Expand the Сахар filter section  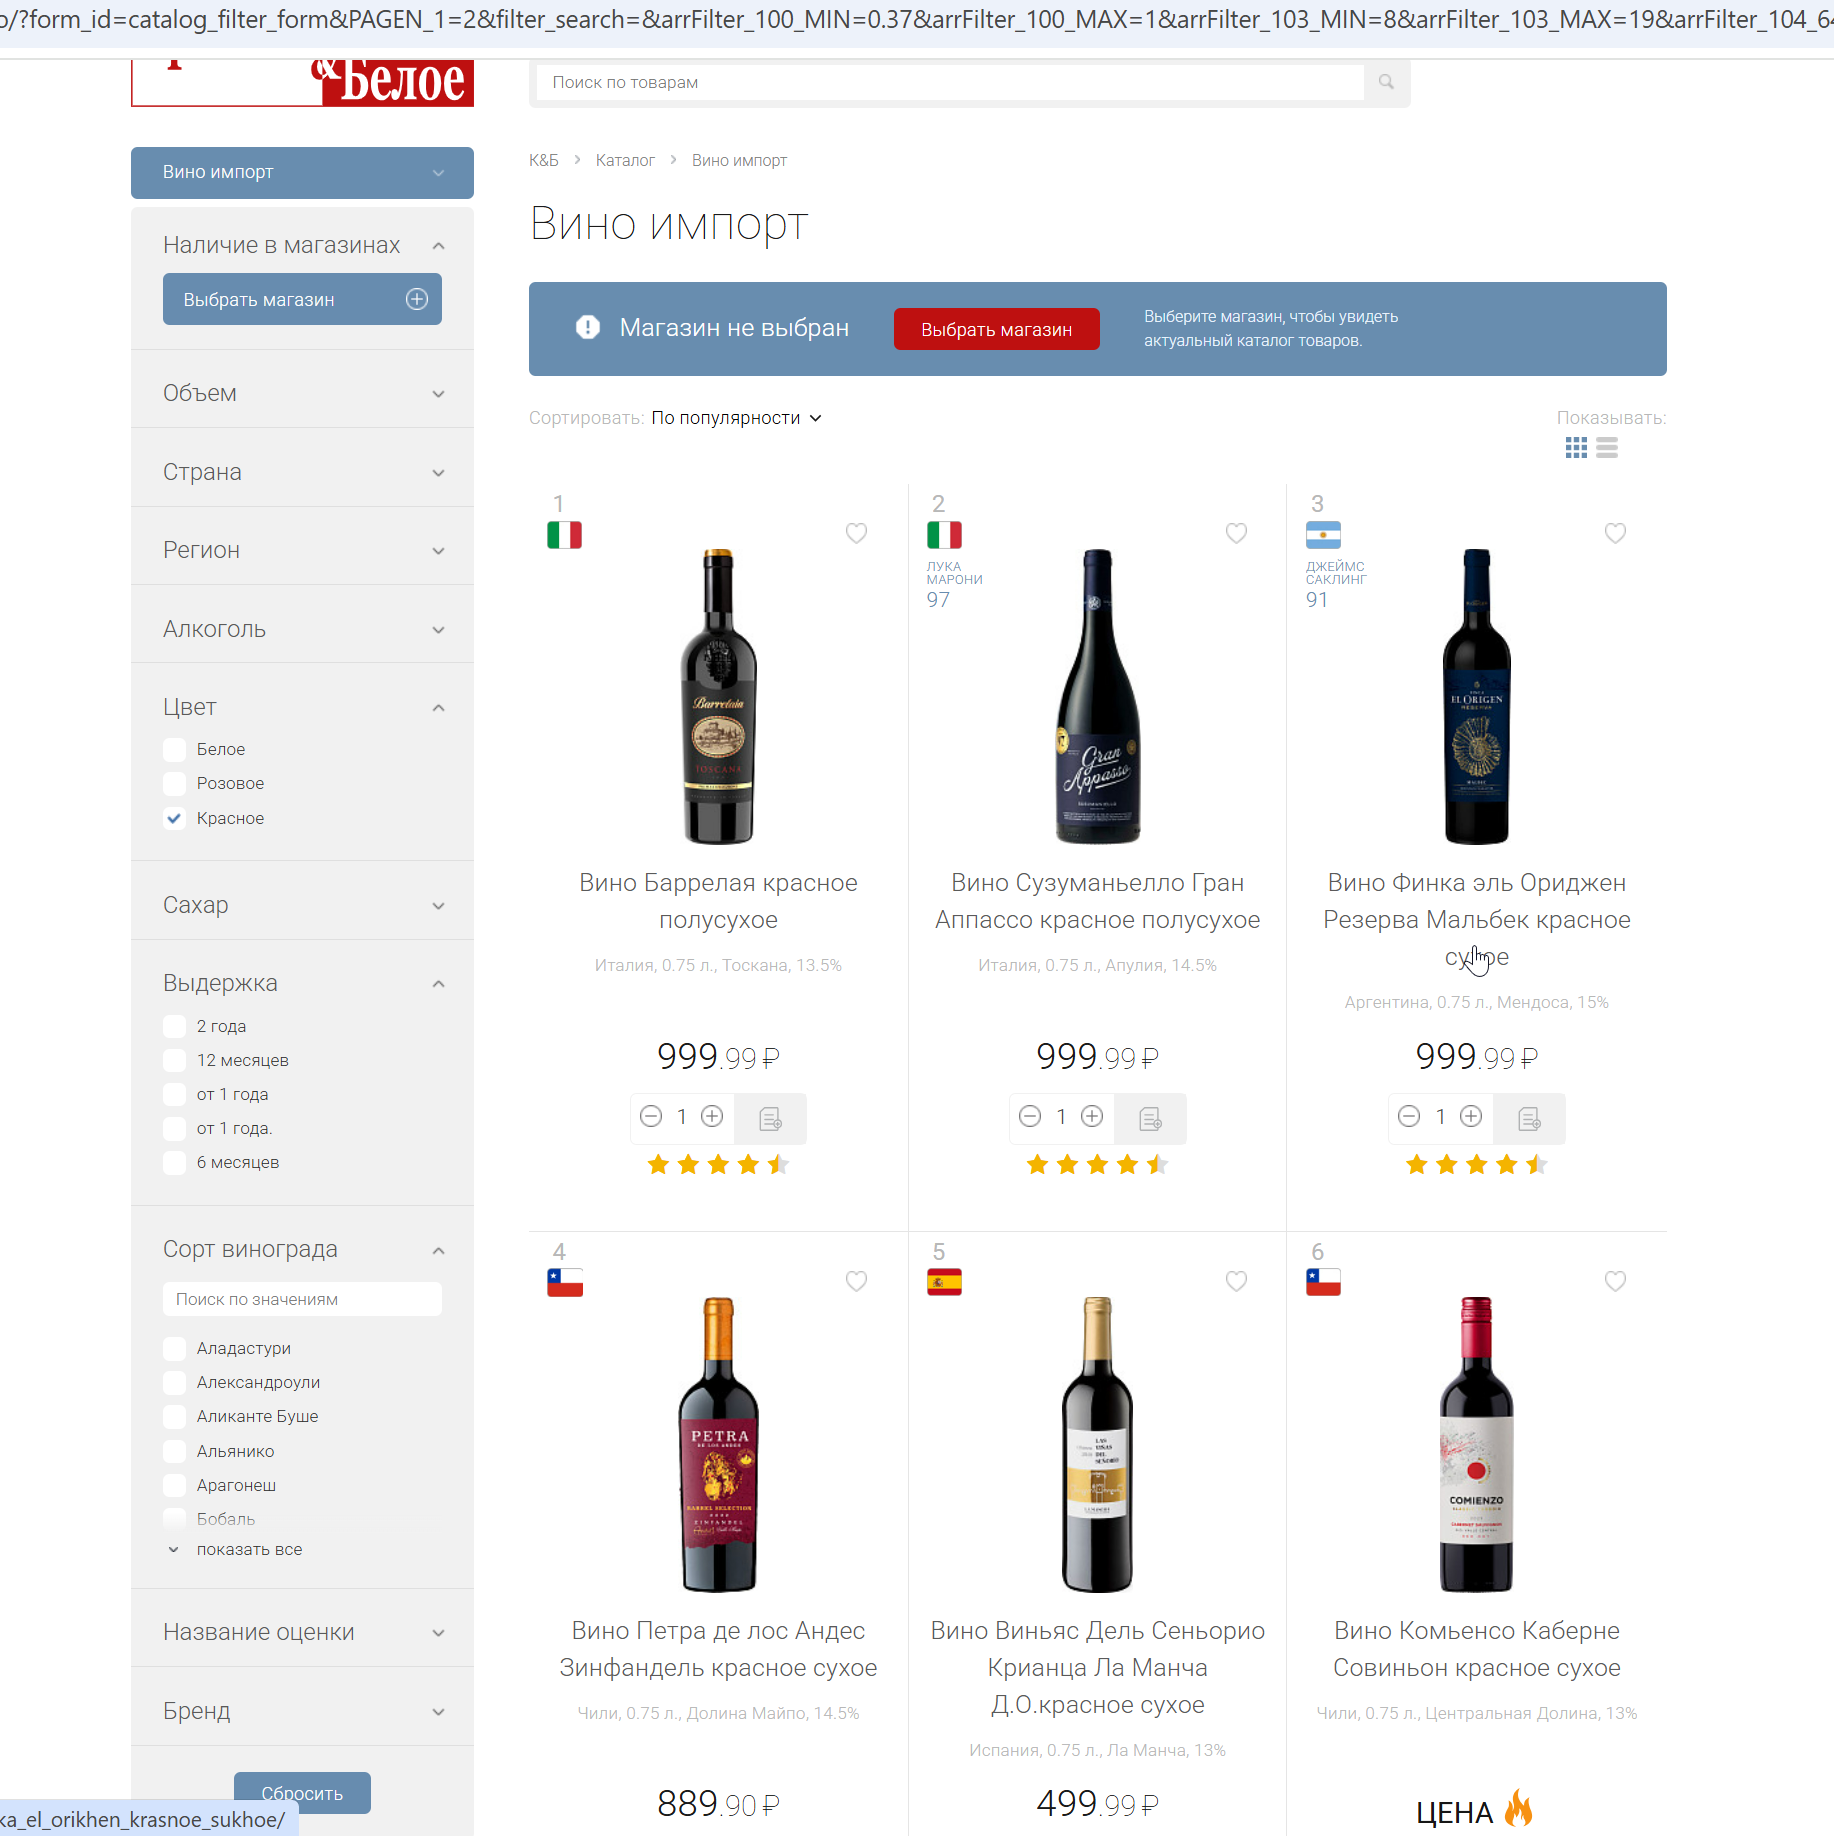pyautogui.click(x=302, y=905)
